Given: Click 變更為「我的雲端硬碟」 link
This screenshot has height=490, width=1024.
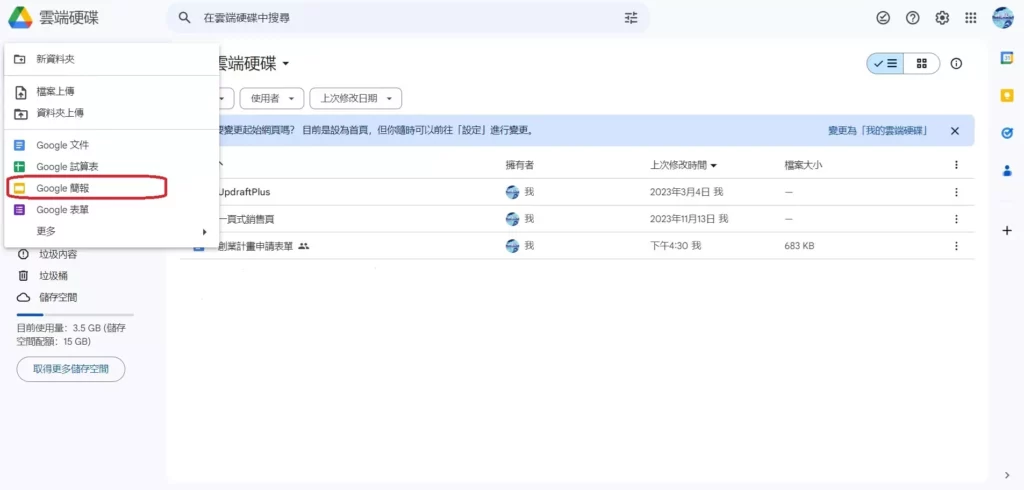Looking at the screenshot, I should pos(878,131).
